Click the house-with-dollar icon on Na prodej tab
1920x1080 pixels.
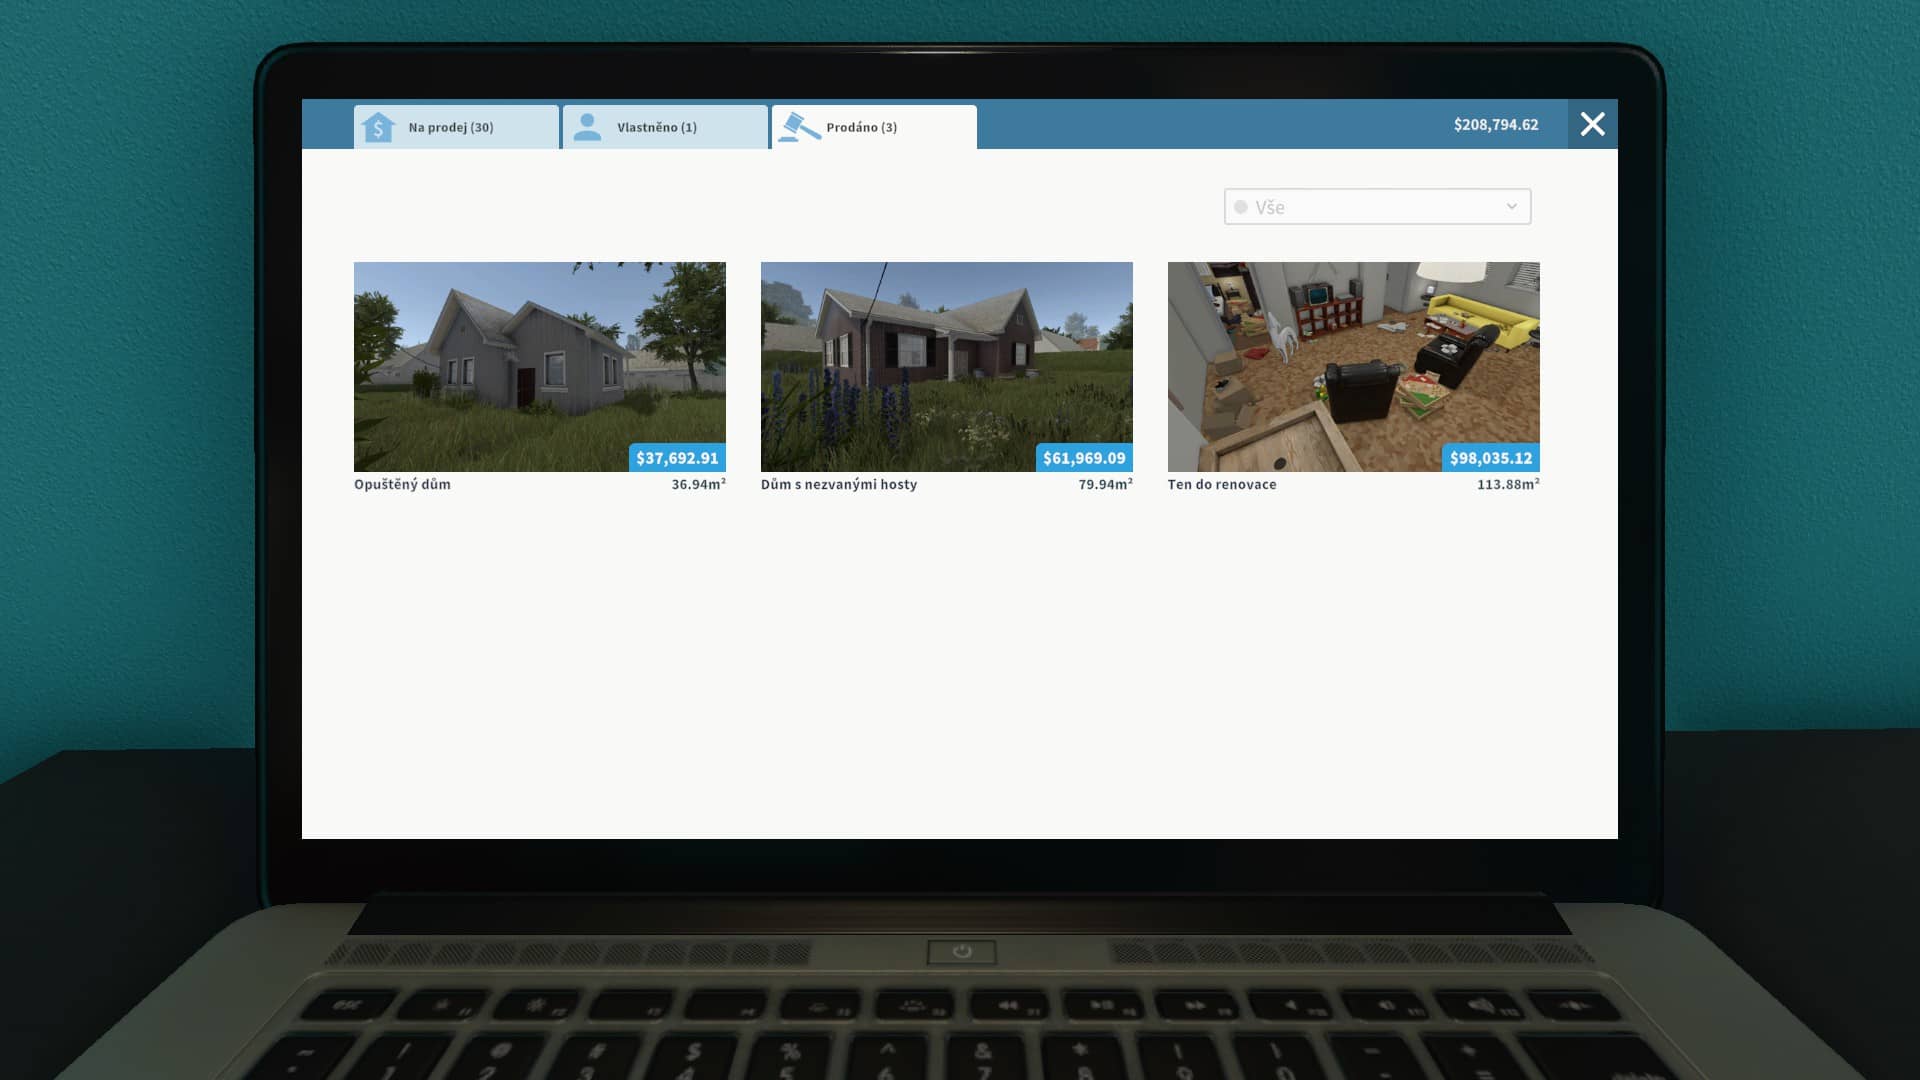[x=378, y=127]
